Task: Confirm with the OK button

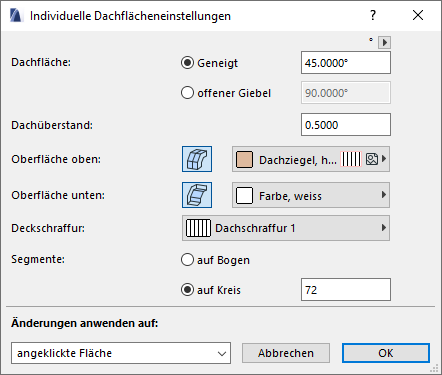Action: (386, 353)
